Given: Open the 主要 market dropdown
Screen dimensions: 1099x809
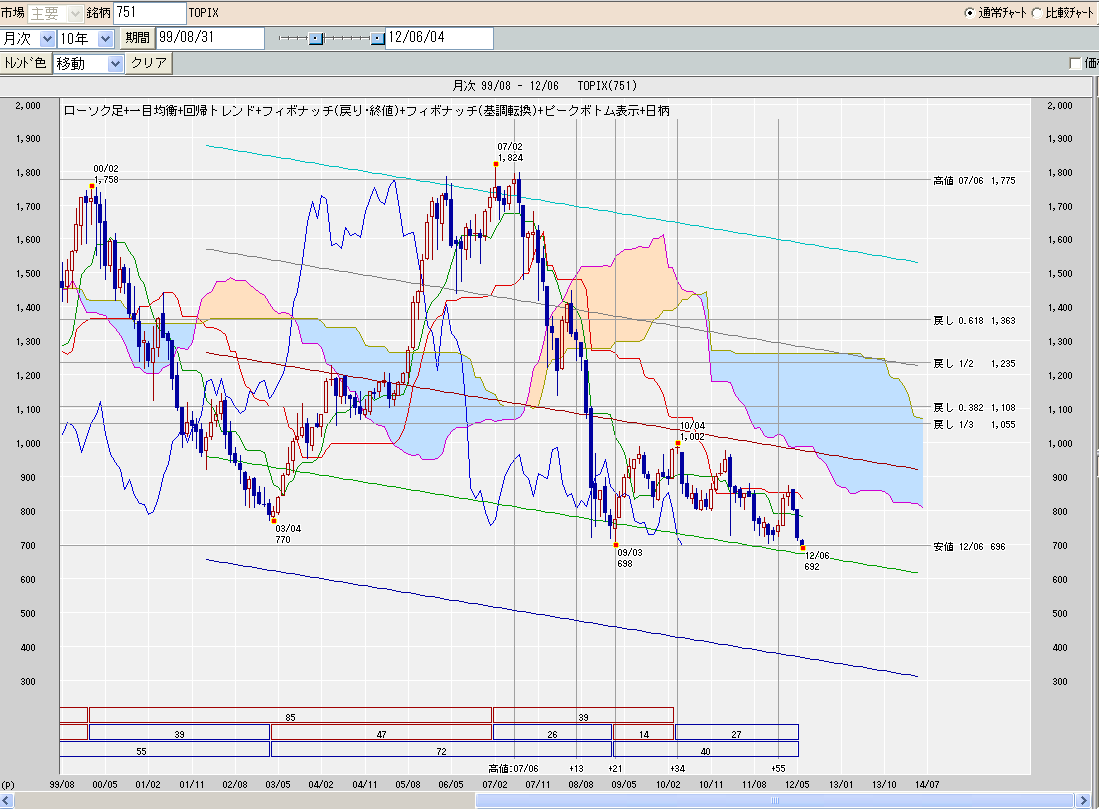Looking at the screenshot, I should [55, 13].
